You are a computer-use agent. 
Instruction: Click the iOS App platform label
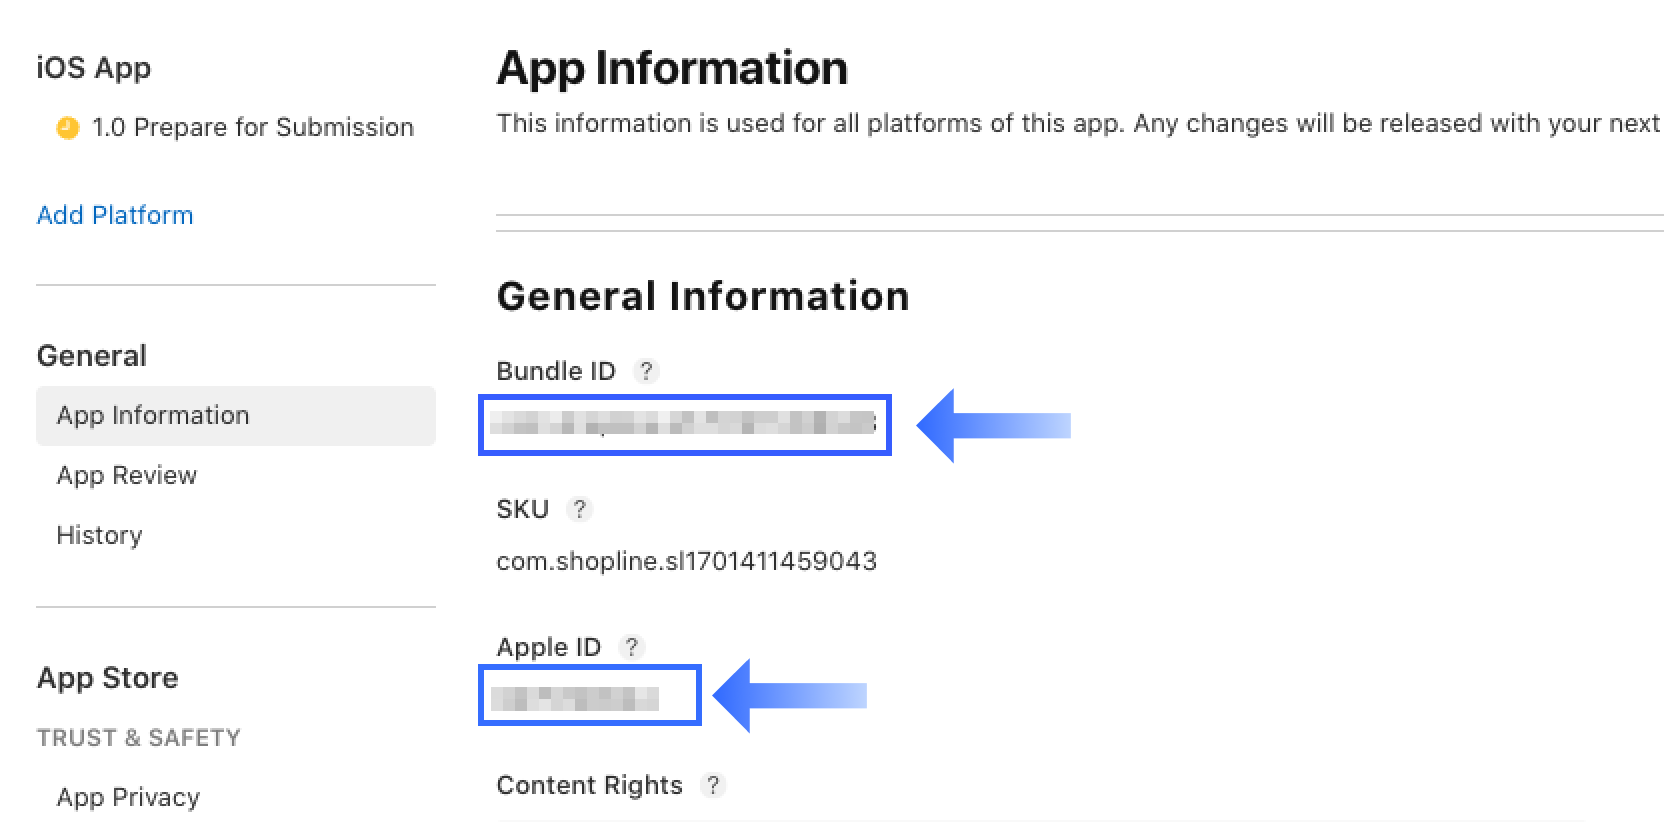[94, 68]
